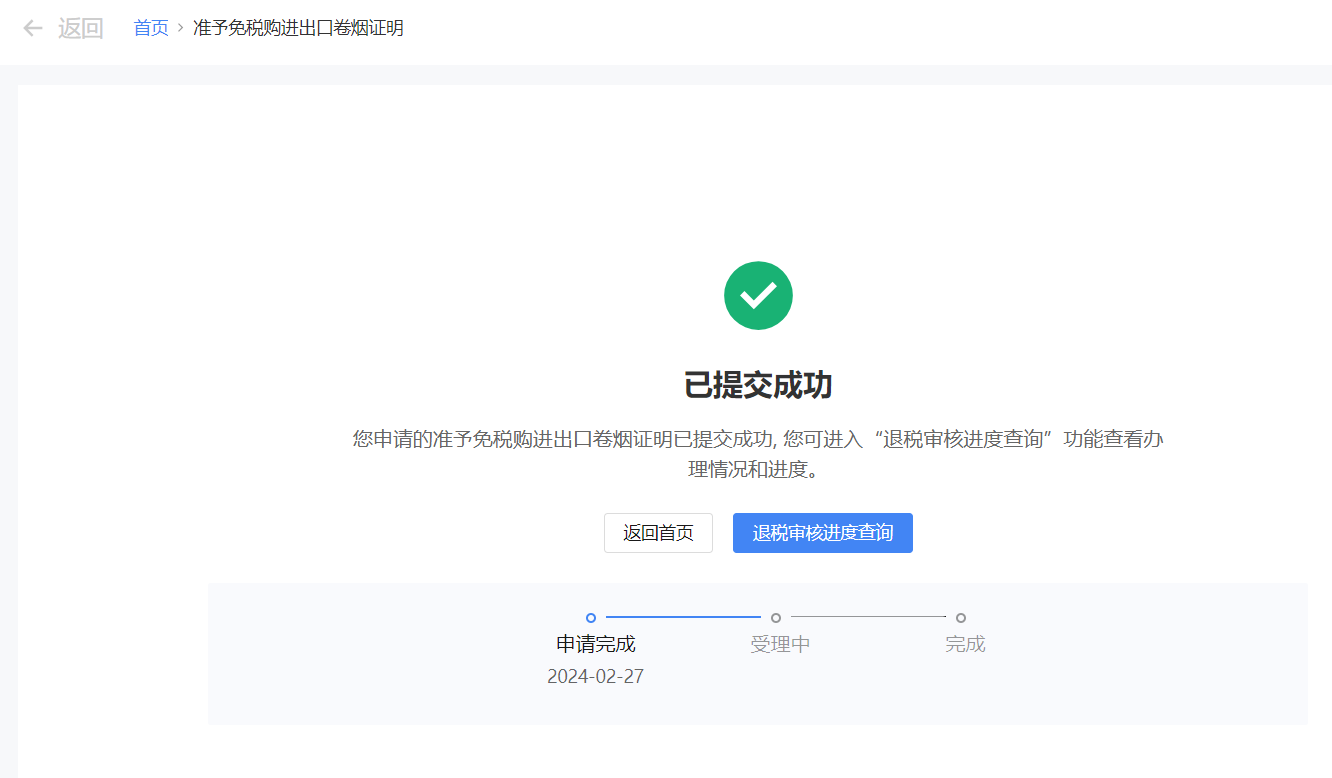Click the 2024-02-27 date under 申请完成
This screenshot has height=778, width=1332.
[596, 677]
